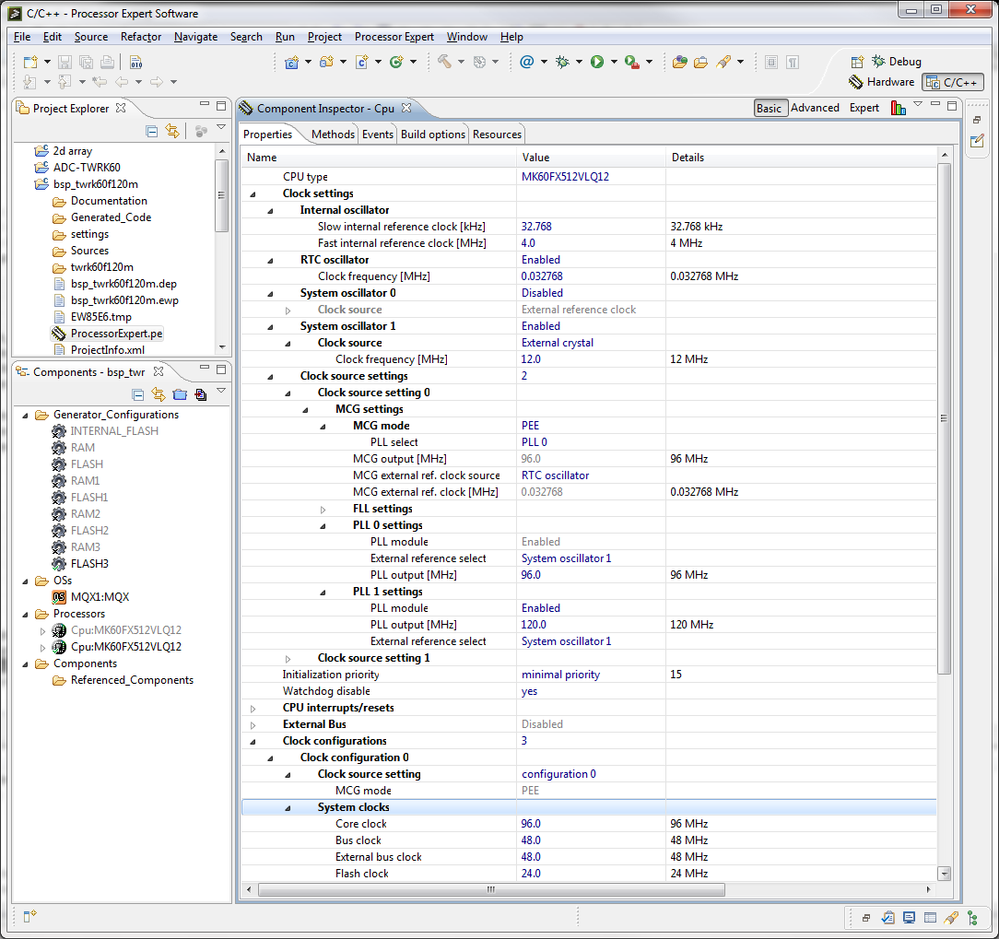This screenshot has width=999, height=939.
Task: Click the RTC oscillator Enabled value
Action: [541, 259]
